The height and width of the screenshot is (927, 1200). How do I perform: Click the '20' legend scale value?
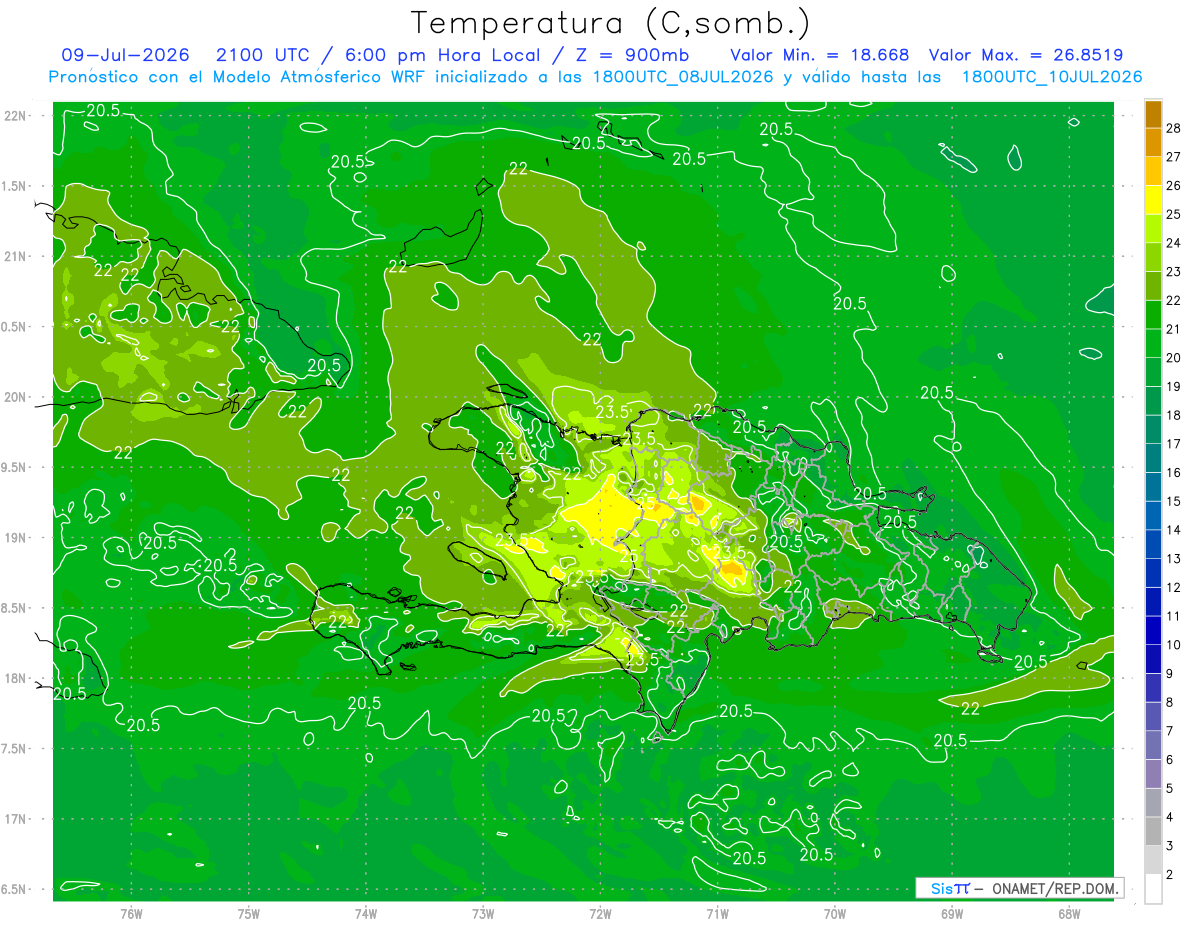pyautogui.click(x=1174, y=358)
